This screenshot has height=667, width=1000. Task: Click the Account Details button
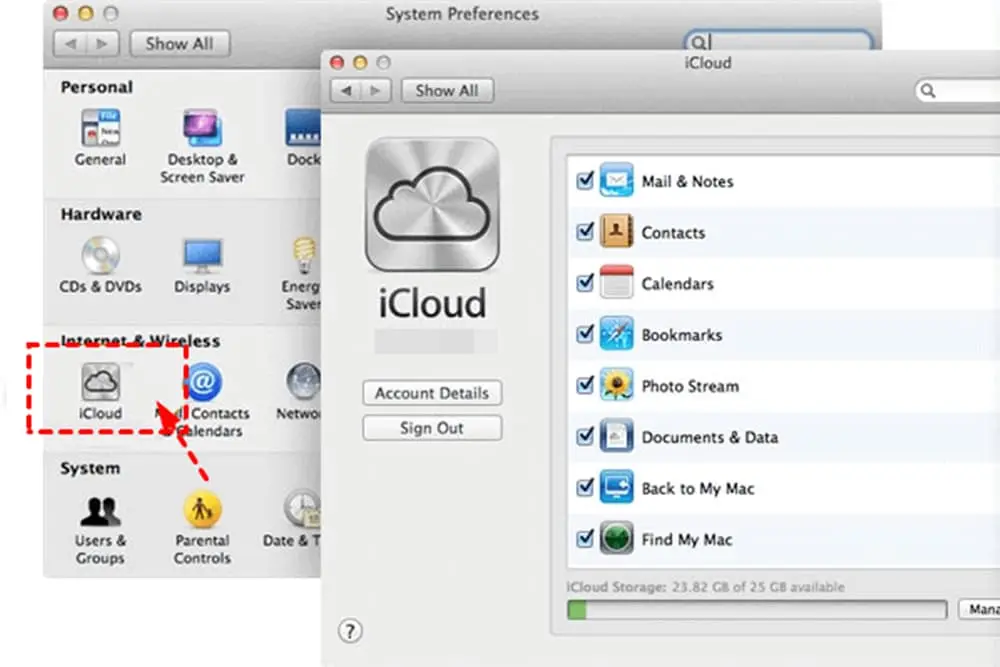click(431, 393)
